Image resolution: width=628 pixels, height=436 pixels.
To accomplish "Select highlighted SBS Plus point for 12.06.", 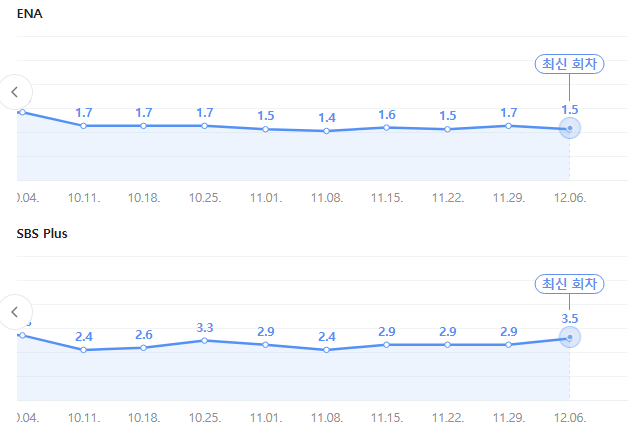I will pos(570,337).
